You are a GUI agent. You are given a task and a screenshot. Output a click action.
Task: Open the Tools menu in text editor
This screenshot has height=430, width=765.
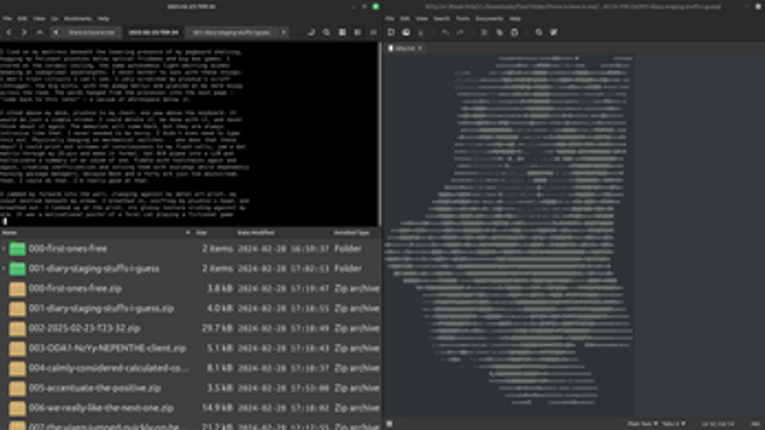[x=462, y=18]
